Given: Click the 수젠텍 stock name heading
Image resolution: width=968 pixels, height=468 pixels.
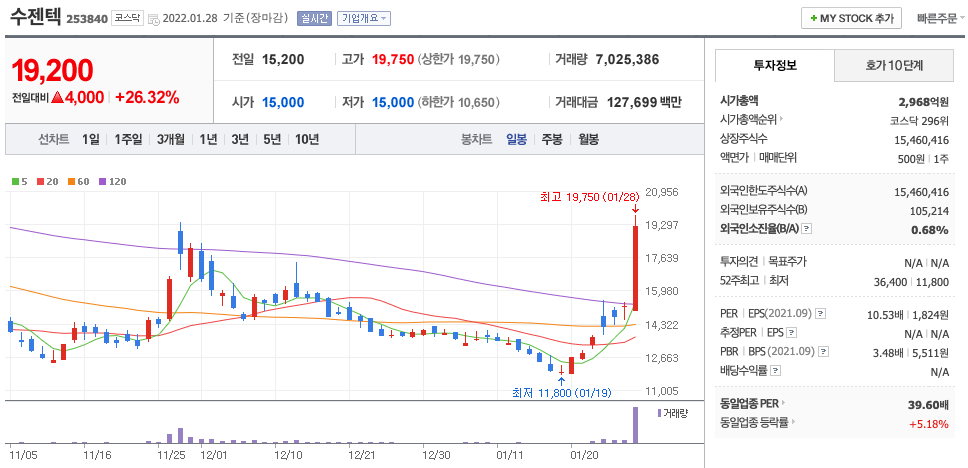Looking at the screenshot, I should click(x=35, y=17).
